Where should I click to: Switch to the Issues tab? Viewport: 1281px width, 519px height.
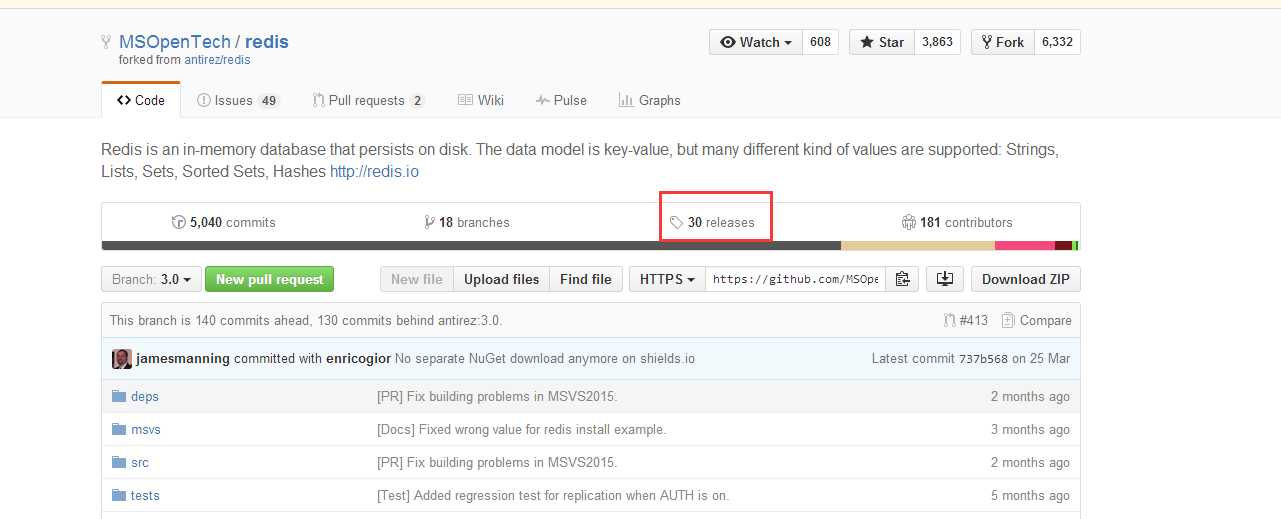coord(238,100)
